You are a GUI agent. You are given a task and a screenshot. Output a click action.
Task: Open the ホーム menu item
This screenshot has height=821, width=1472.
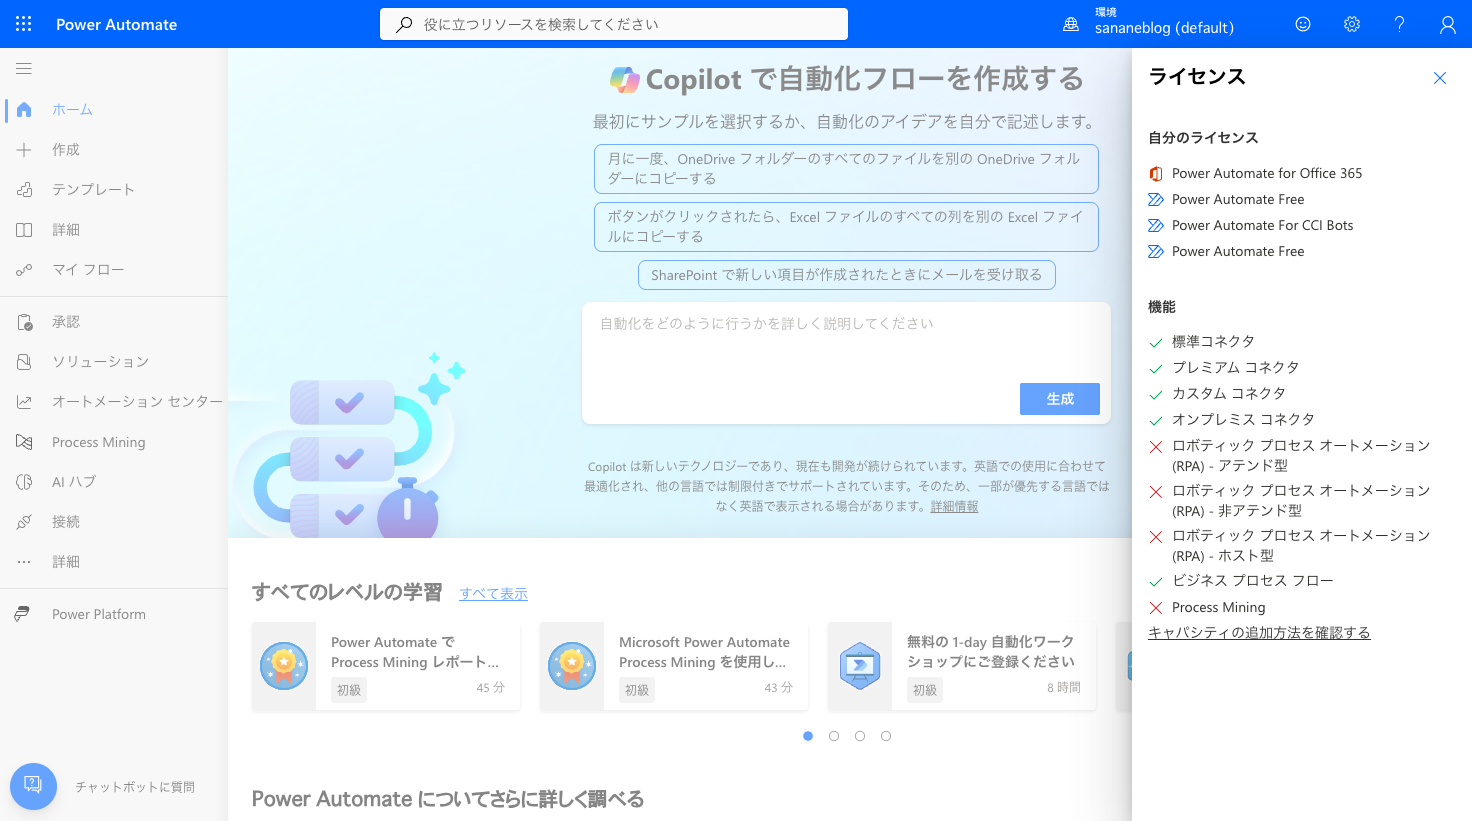click(114, 110)
